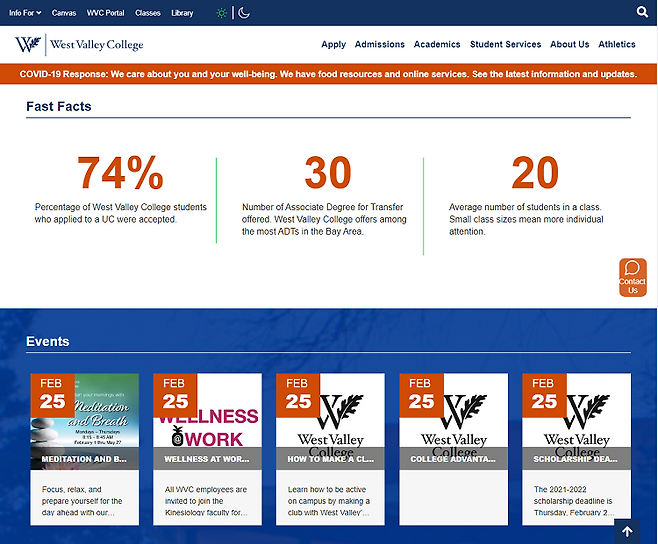Screen dimensions: 658x544
Task: Click the scroll-to-top arrow button
Action: (x=626, y=532)
